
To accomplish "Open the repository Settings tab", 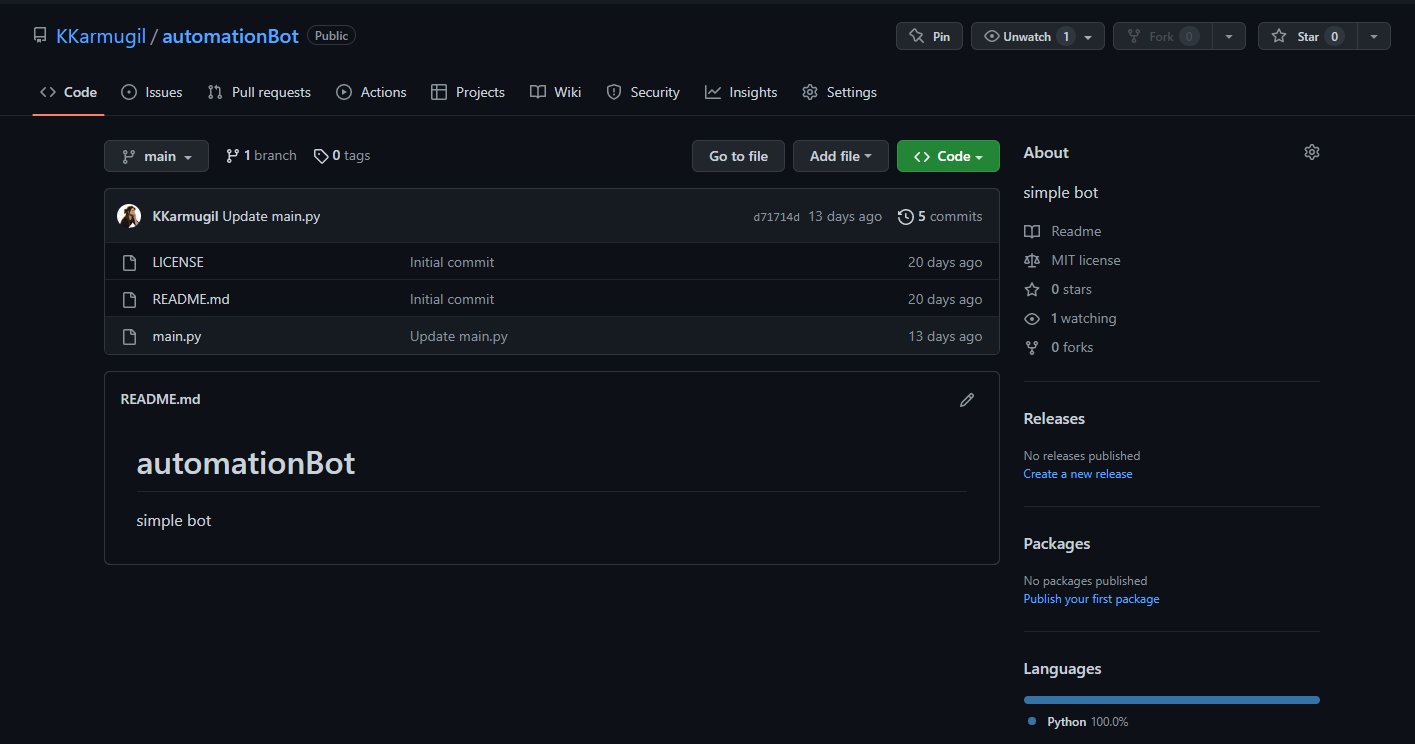I will coord(839,92).
